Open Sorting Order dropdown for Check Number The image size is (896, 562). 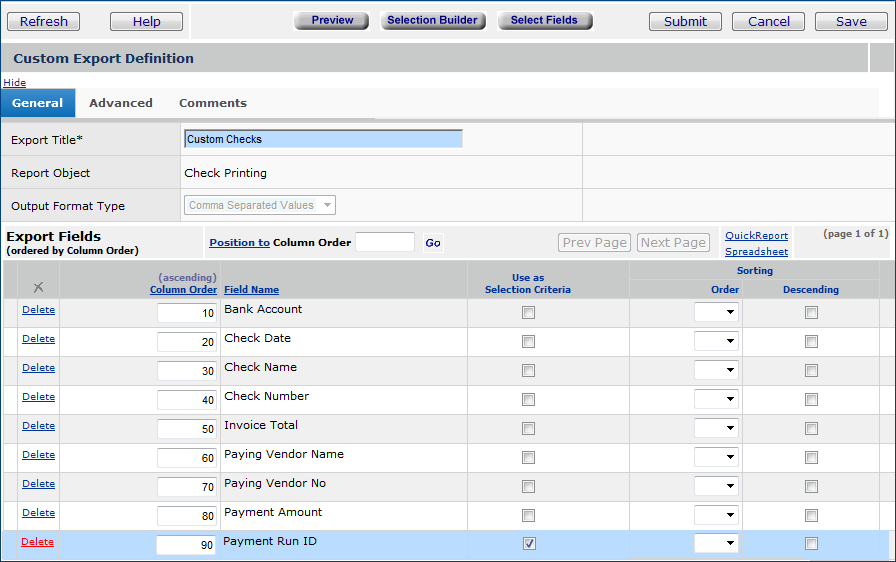716,400
